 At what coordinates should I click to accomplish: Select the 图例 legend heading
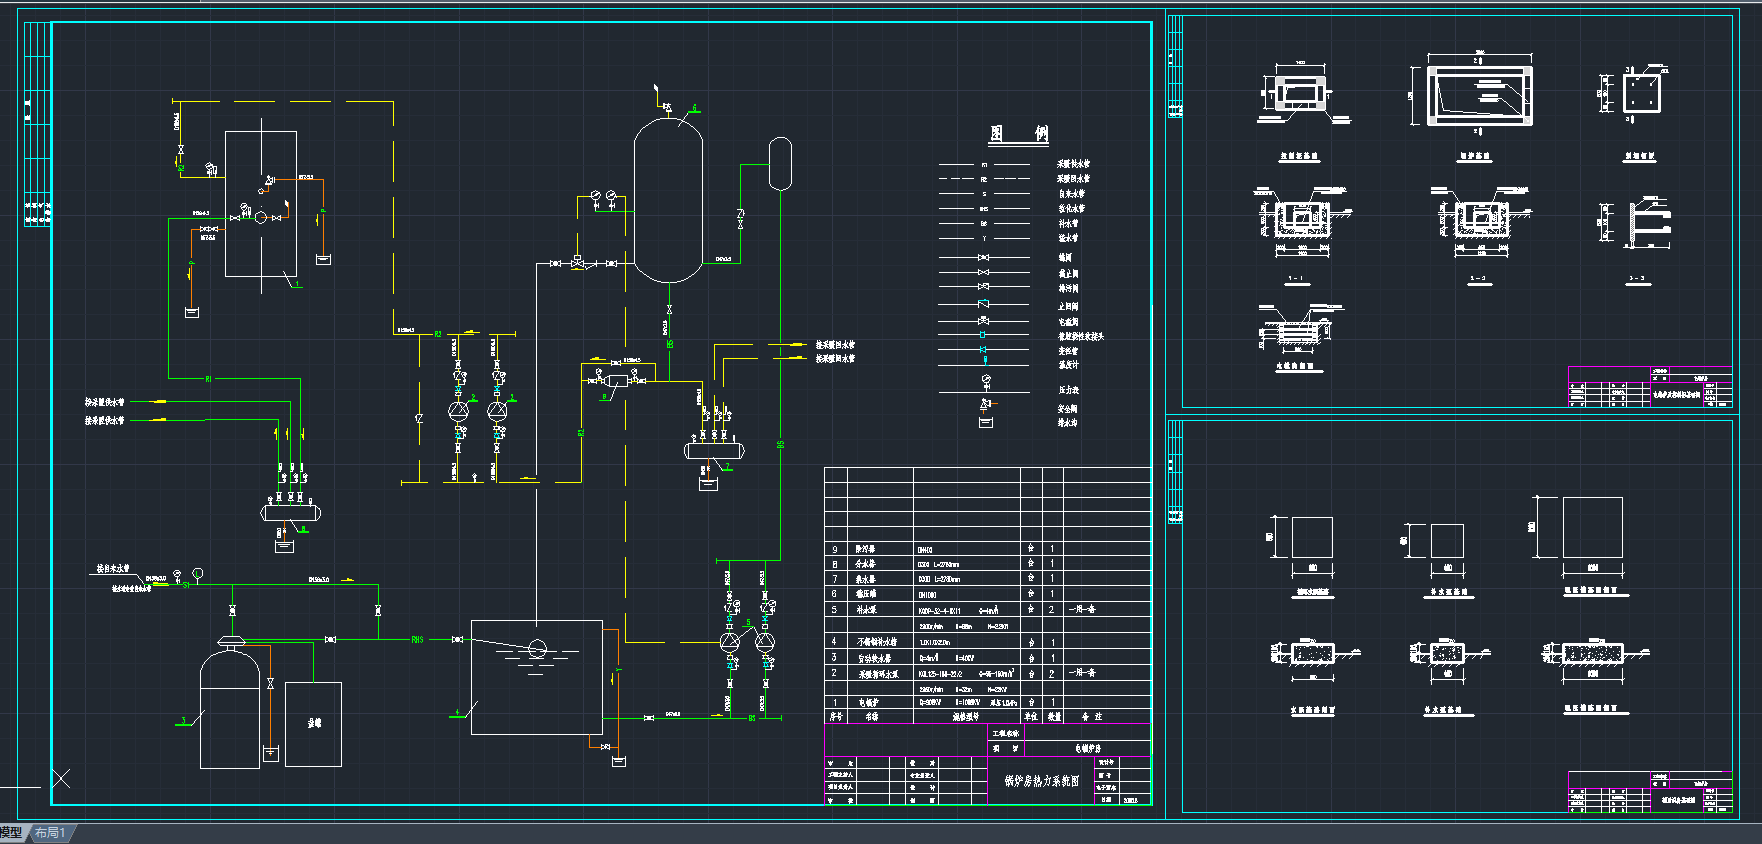(1018, 134)
